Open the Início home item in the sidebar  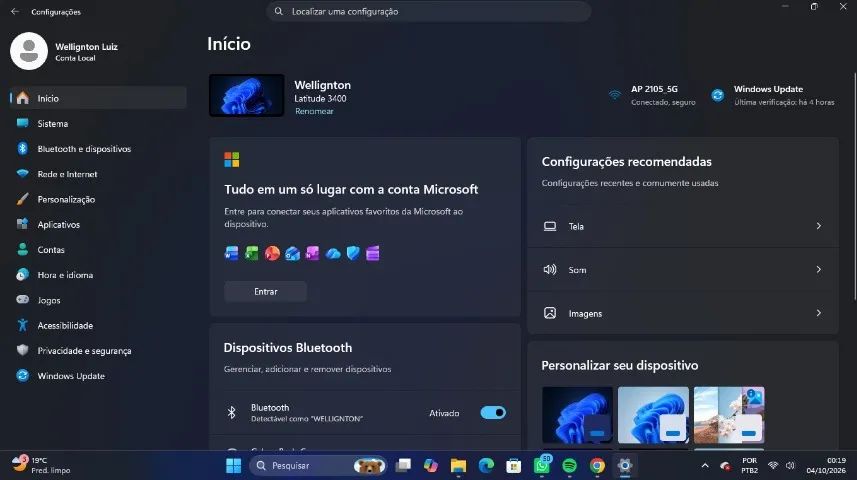coord(98,98)
